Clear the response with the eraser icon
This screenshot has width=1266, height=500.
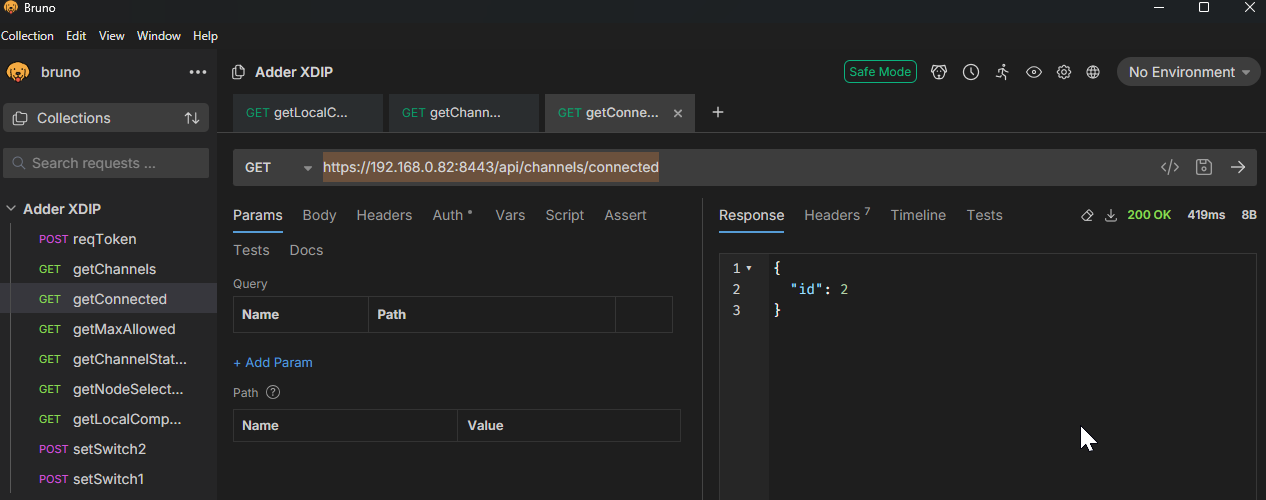tap(1088, 215)
